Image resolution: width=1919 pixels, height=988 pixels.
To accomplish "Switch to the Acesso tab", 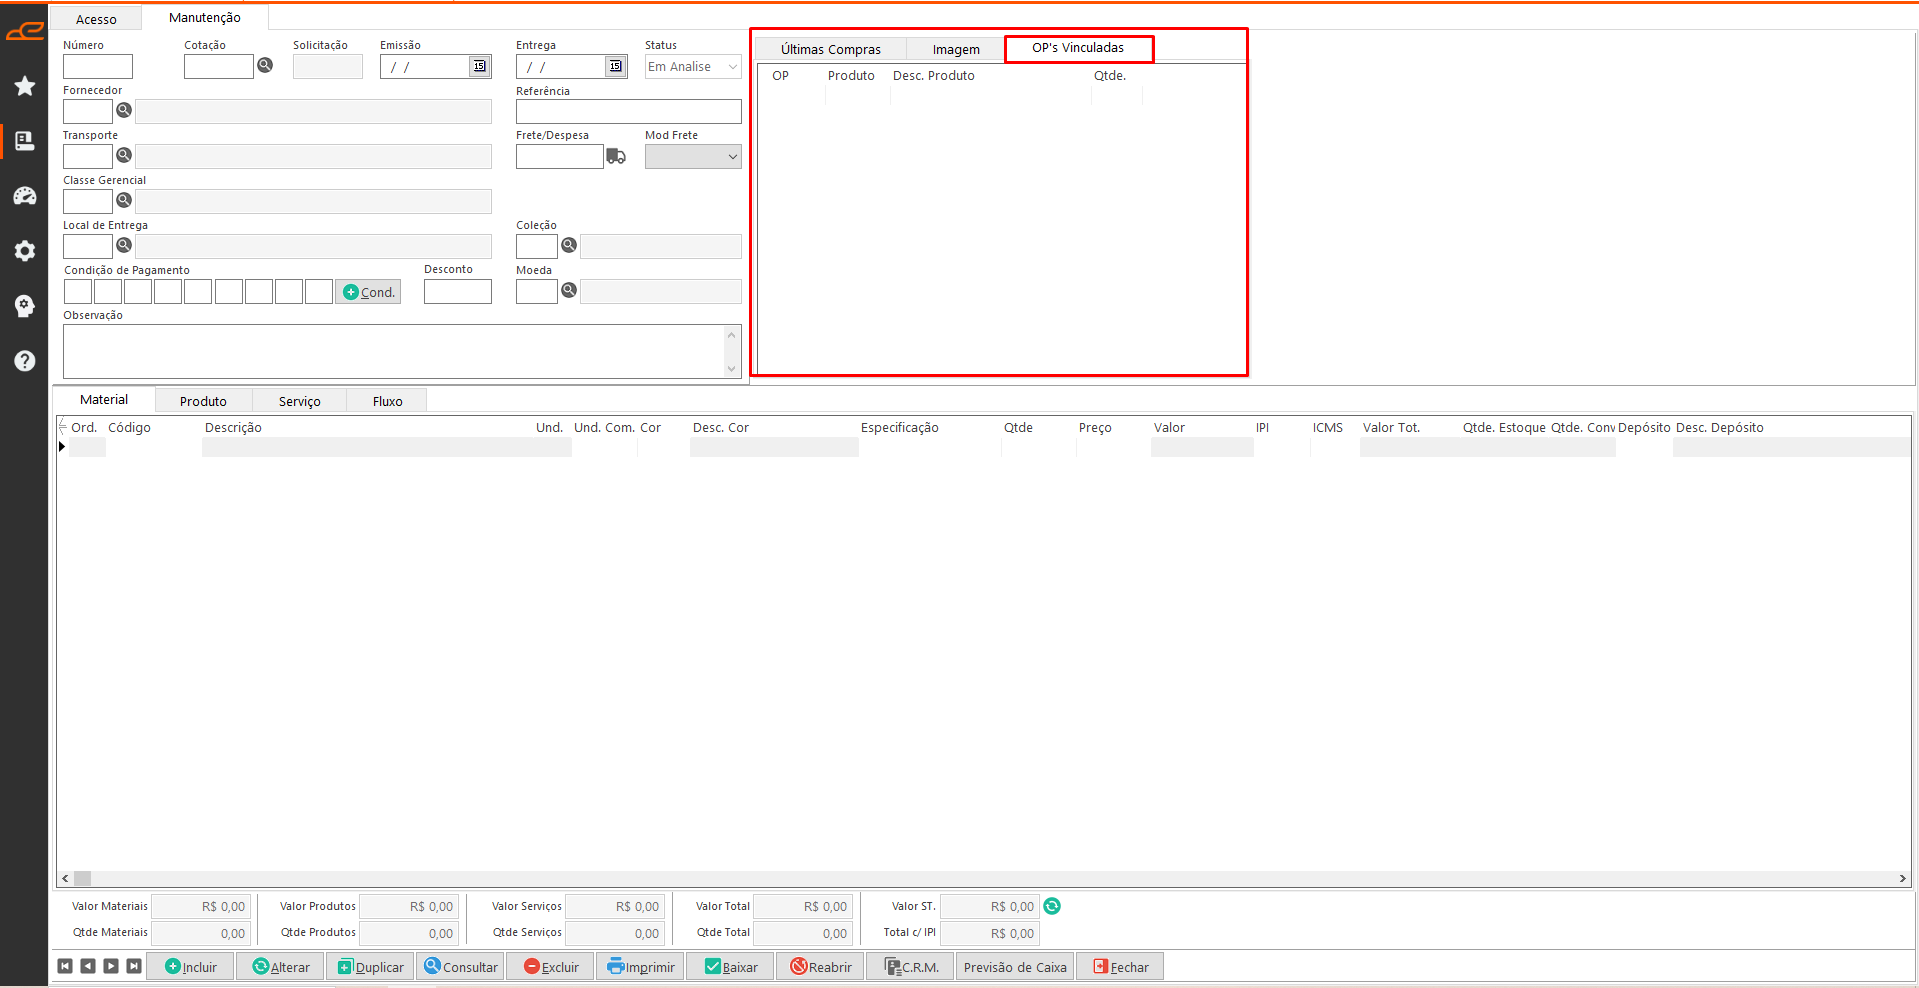I will [x=96, y=19].
